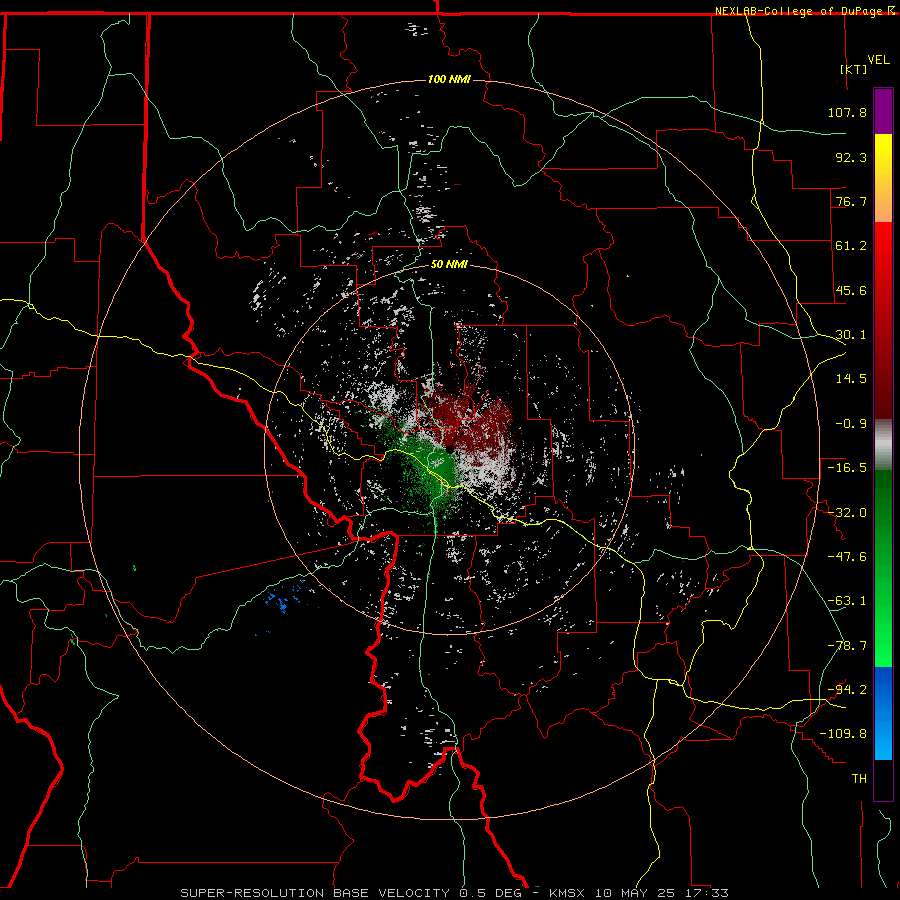Pick the purple segment of the color bar
This screenshot has height=900, width=900.
pos(883,111)
